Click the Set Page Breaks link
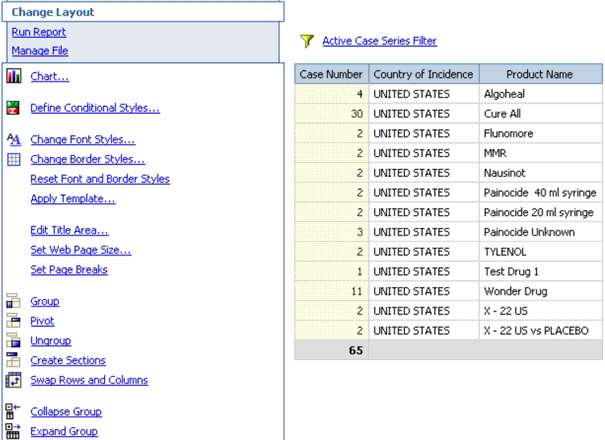 tap(69, 270)
